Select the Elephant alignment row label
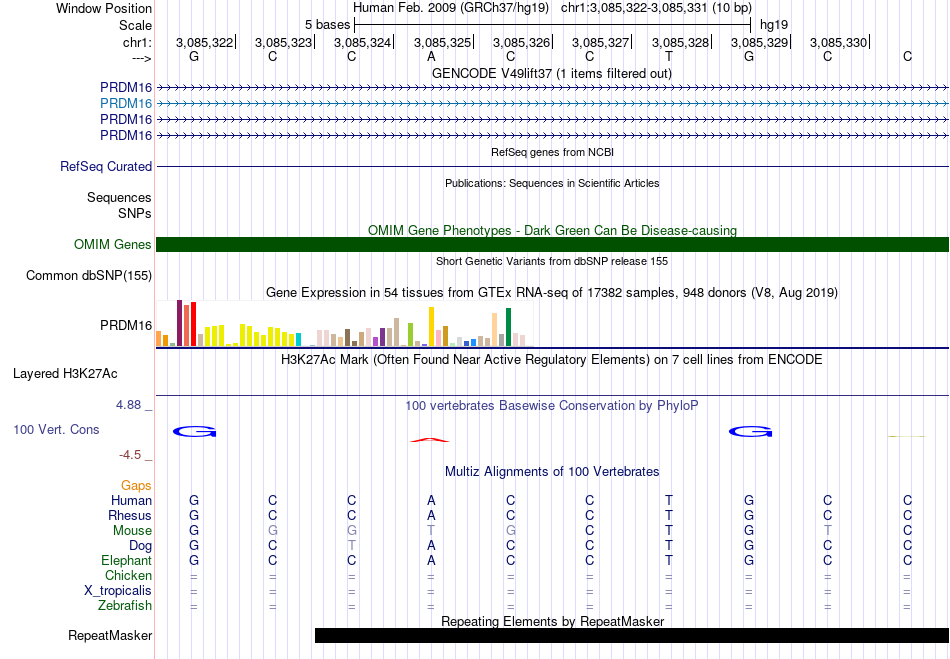The image size is (950, 659). click(x=127, y=561)
